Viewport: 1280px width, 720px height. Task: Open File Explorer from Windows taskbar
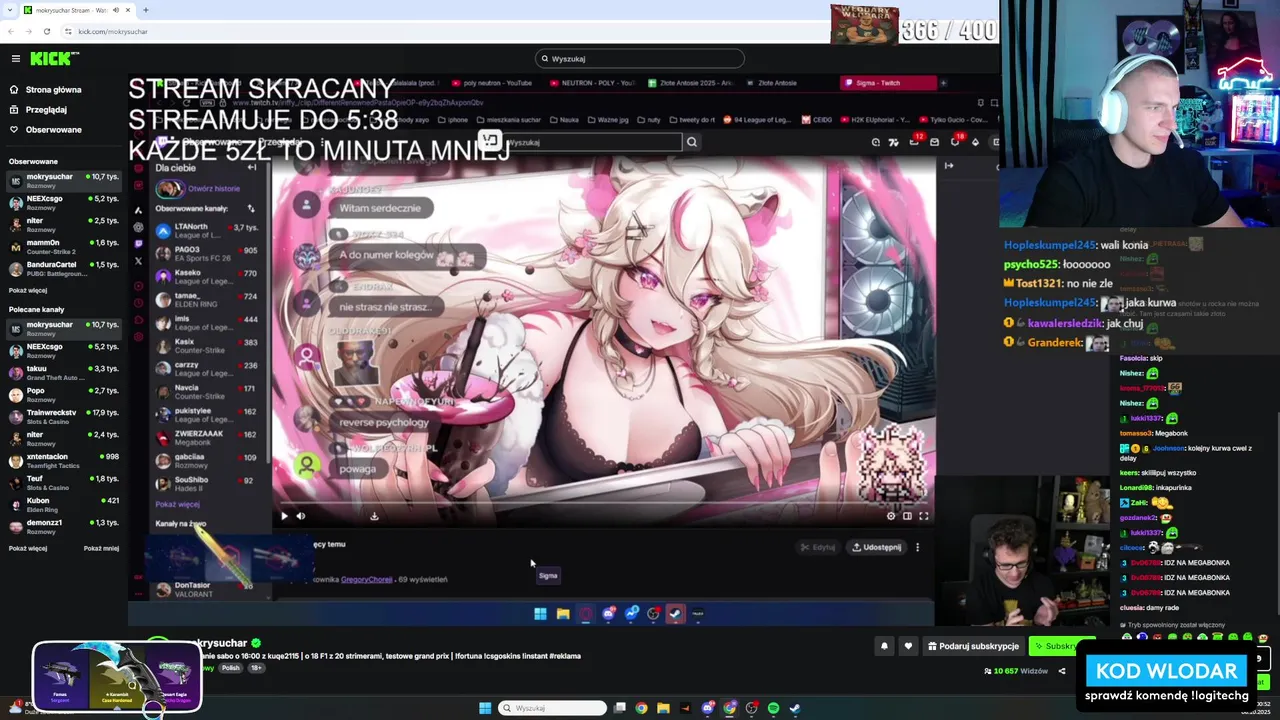pos(663,708)
